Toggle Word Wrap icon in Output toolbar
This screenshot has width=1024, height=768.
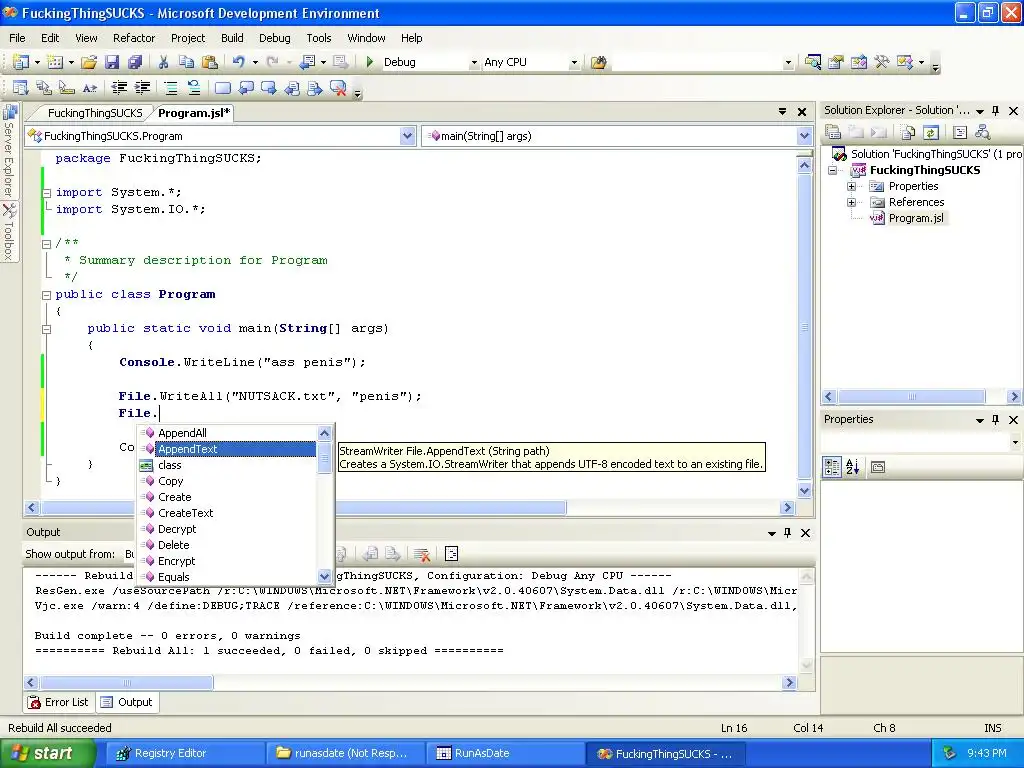(451, 554)
